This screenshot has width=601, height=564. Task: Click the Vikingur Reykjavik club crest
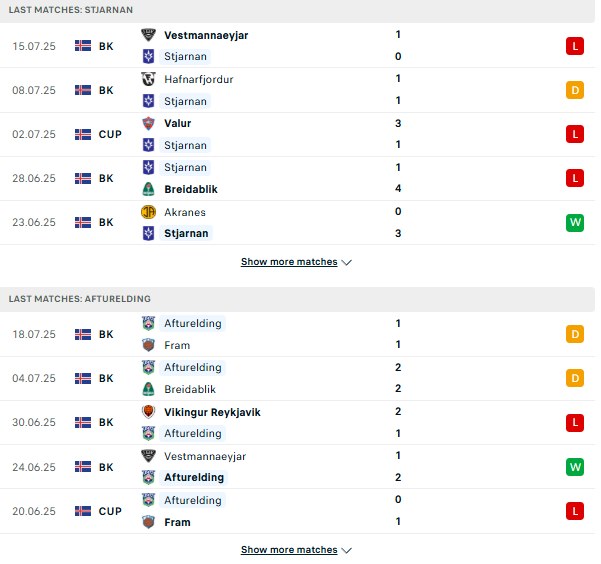[x=148, y=412]
